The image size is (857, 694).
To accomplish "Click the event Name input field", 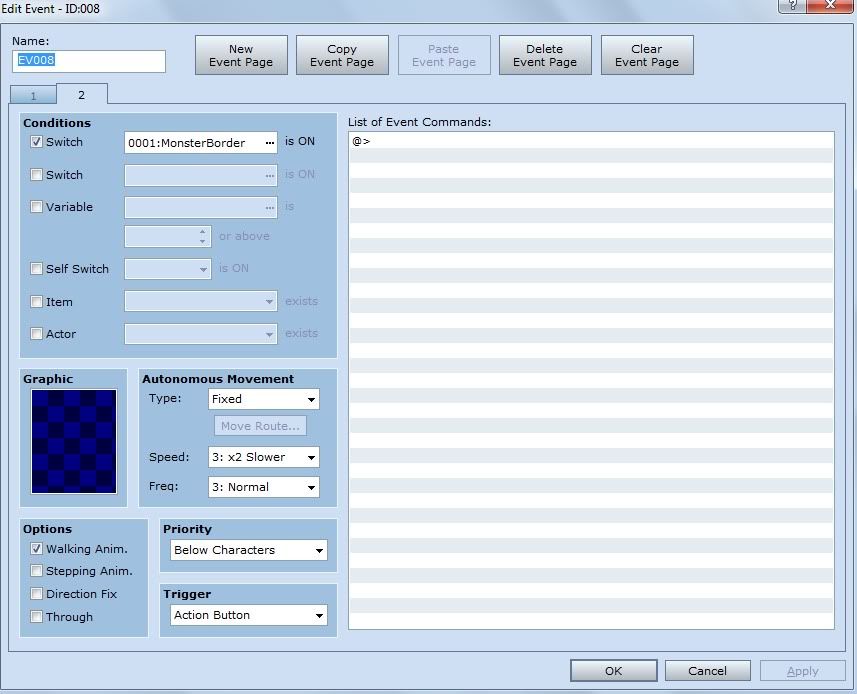I will click(x=89, y=61).
